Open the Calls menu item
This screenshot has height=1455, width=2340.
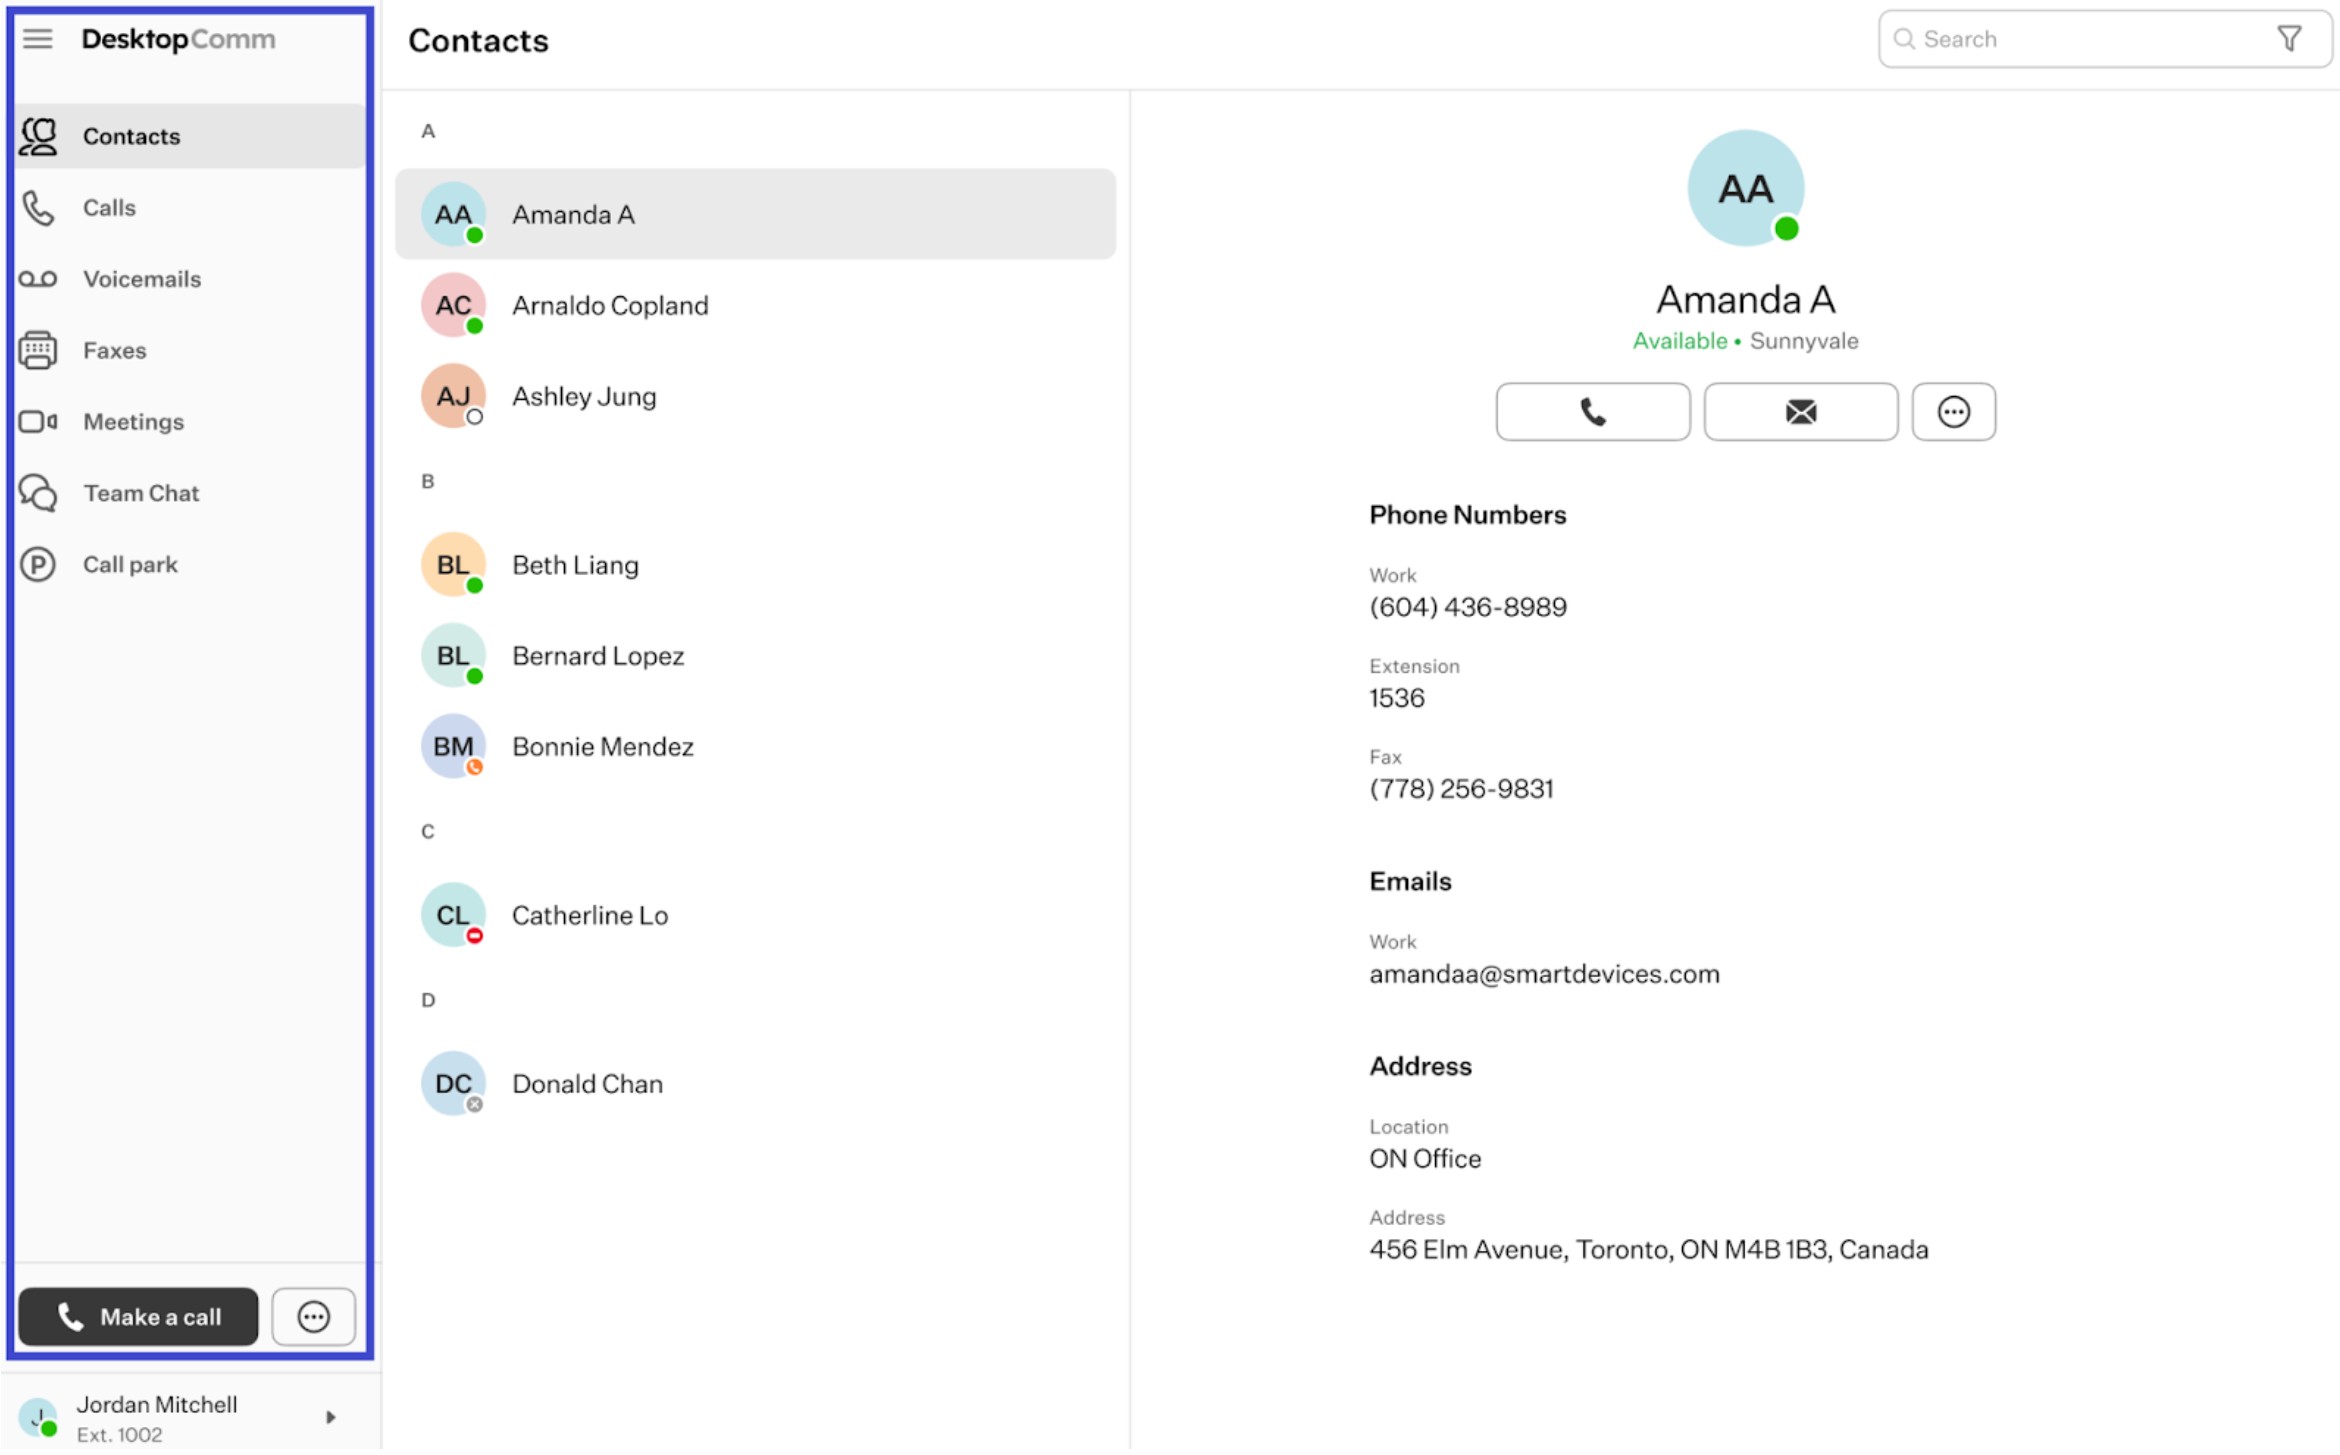(190, 208)
